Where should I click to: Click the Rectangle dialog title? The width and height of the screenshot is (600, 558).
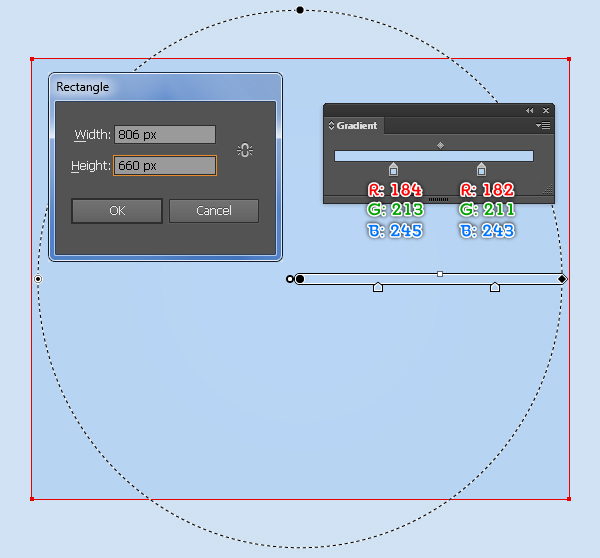83,87
